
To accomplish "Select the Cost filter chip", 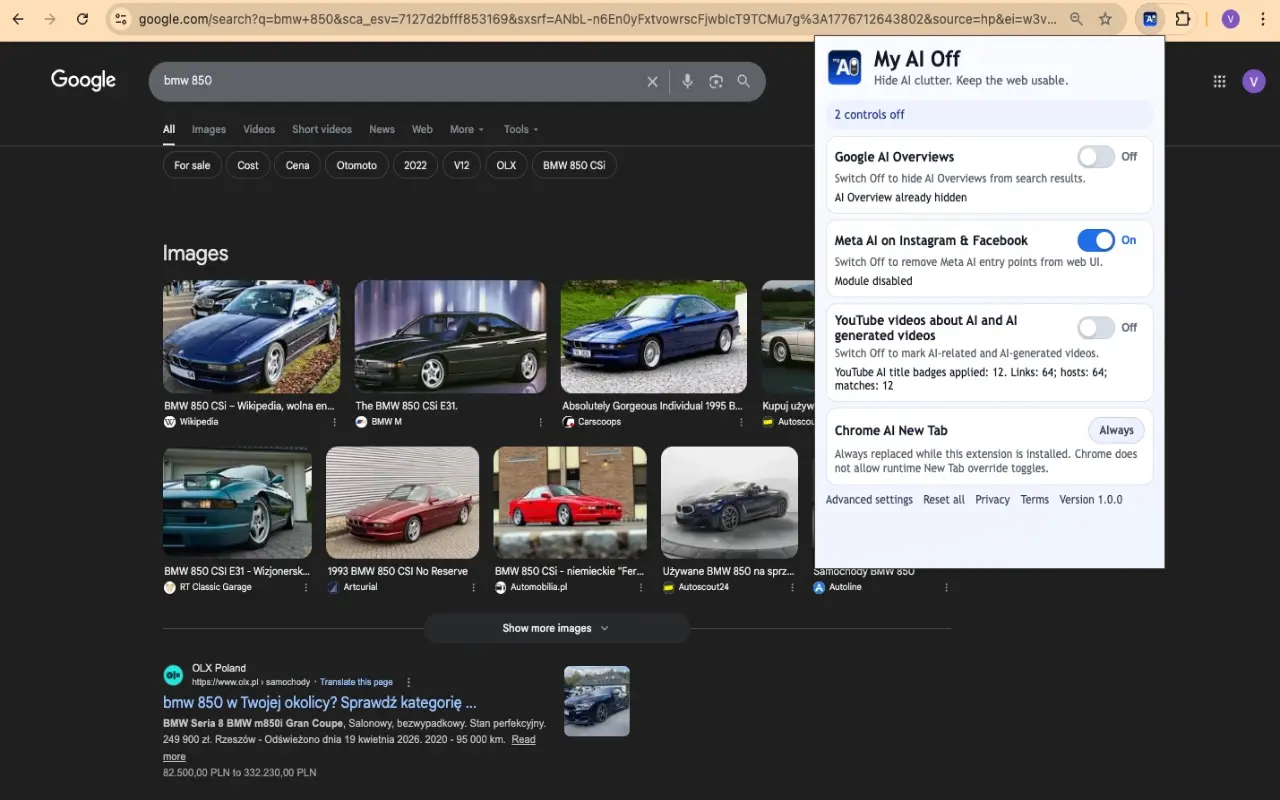I will tap(248, 165).
